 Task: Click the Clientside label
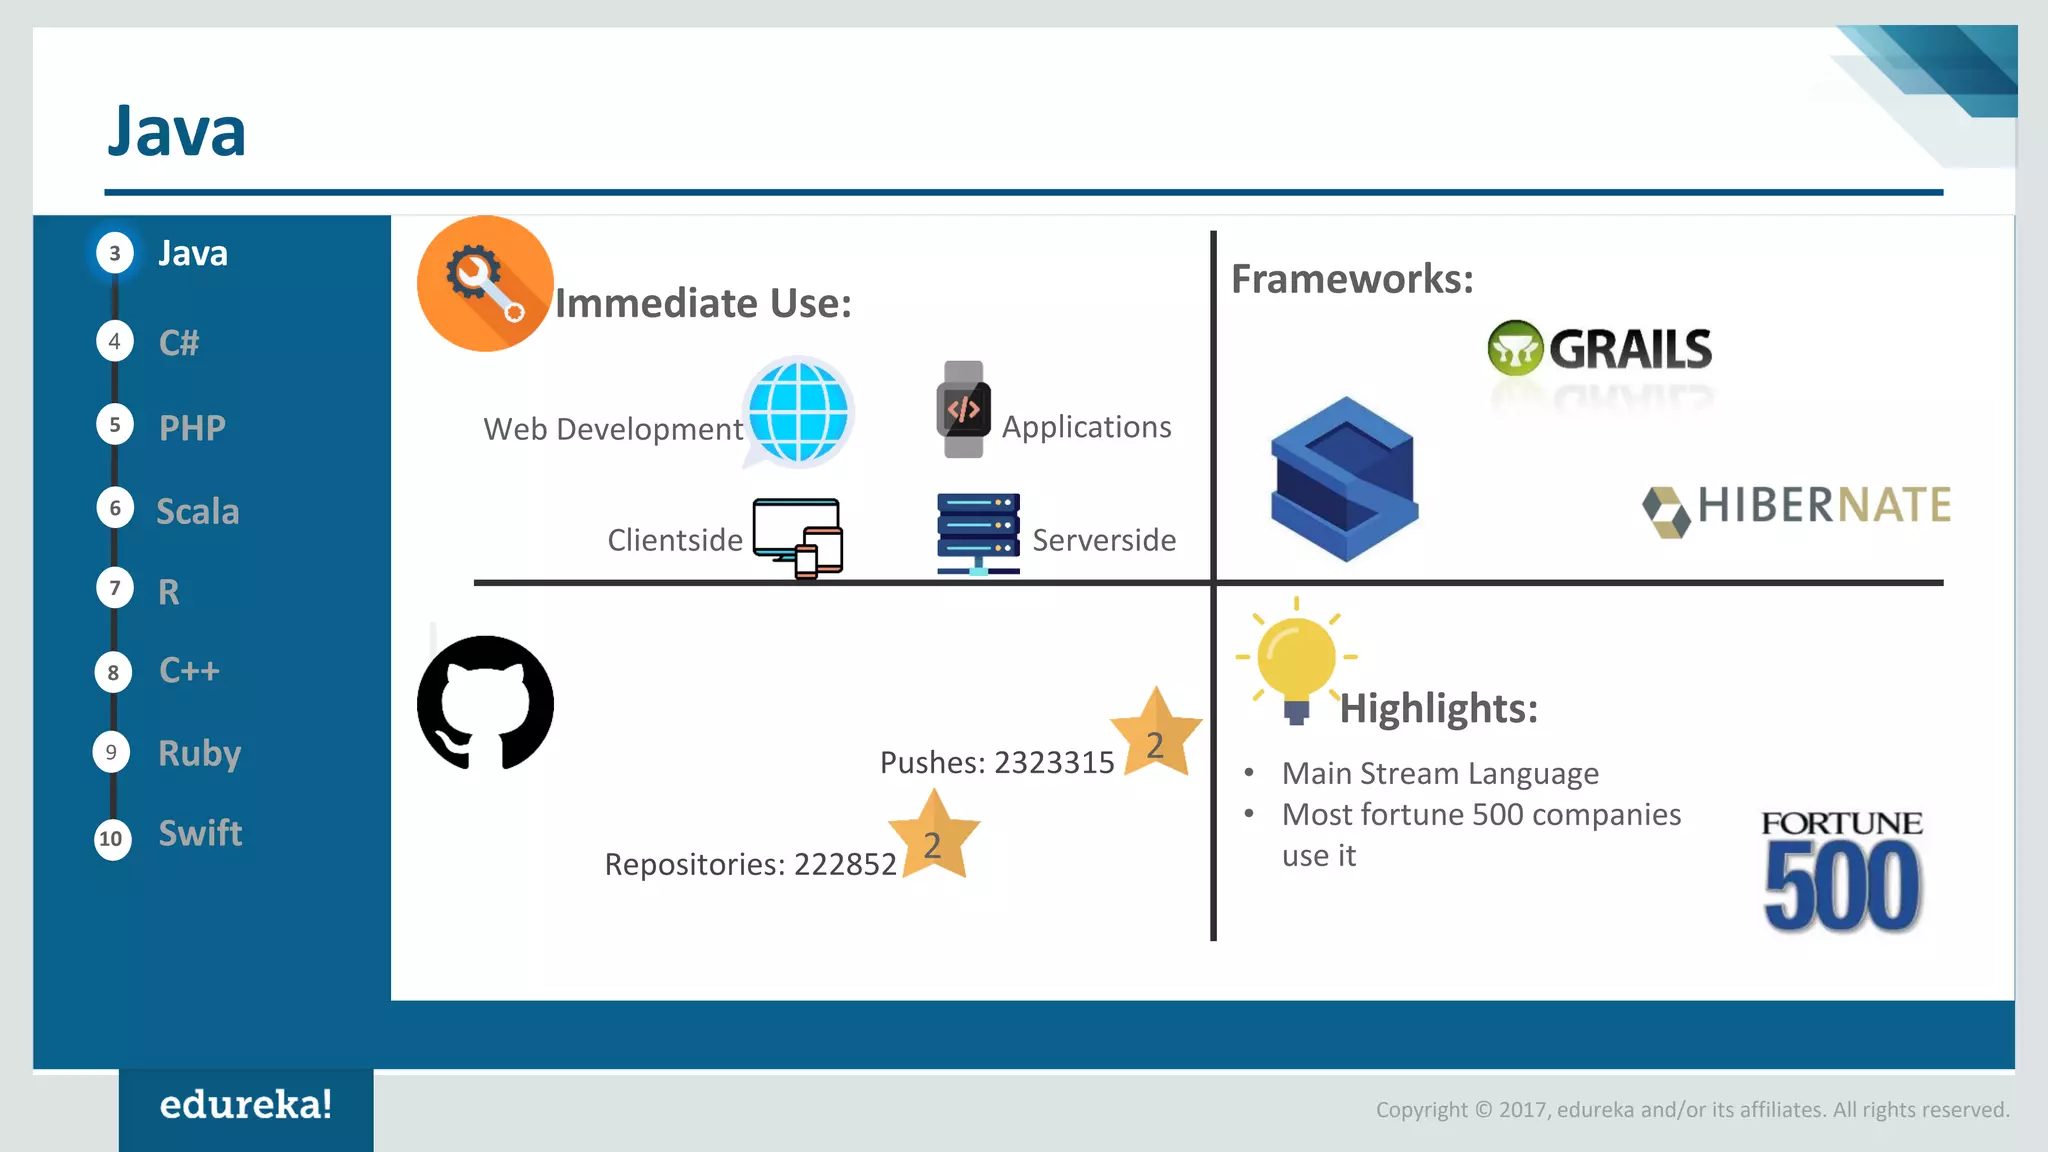[x=675, y=540]
